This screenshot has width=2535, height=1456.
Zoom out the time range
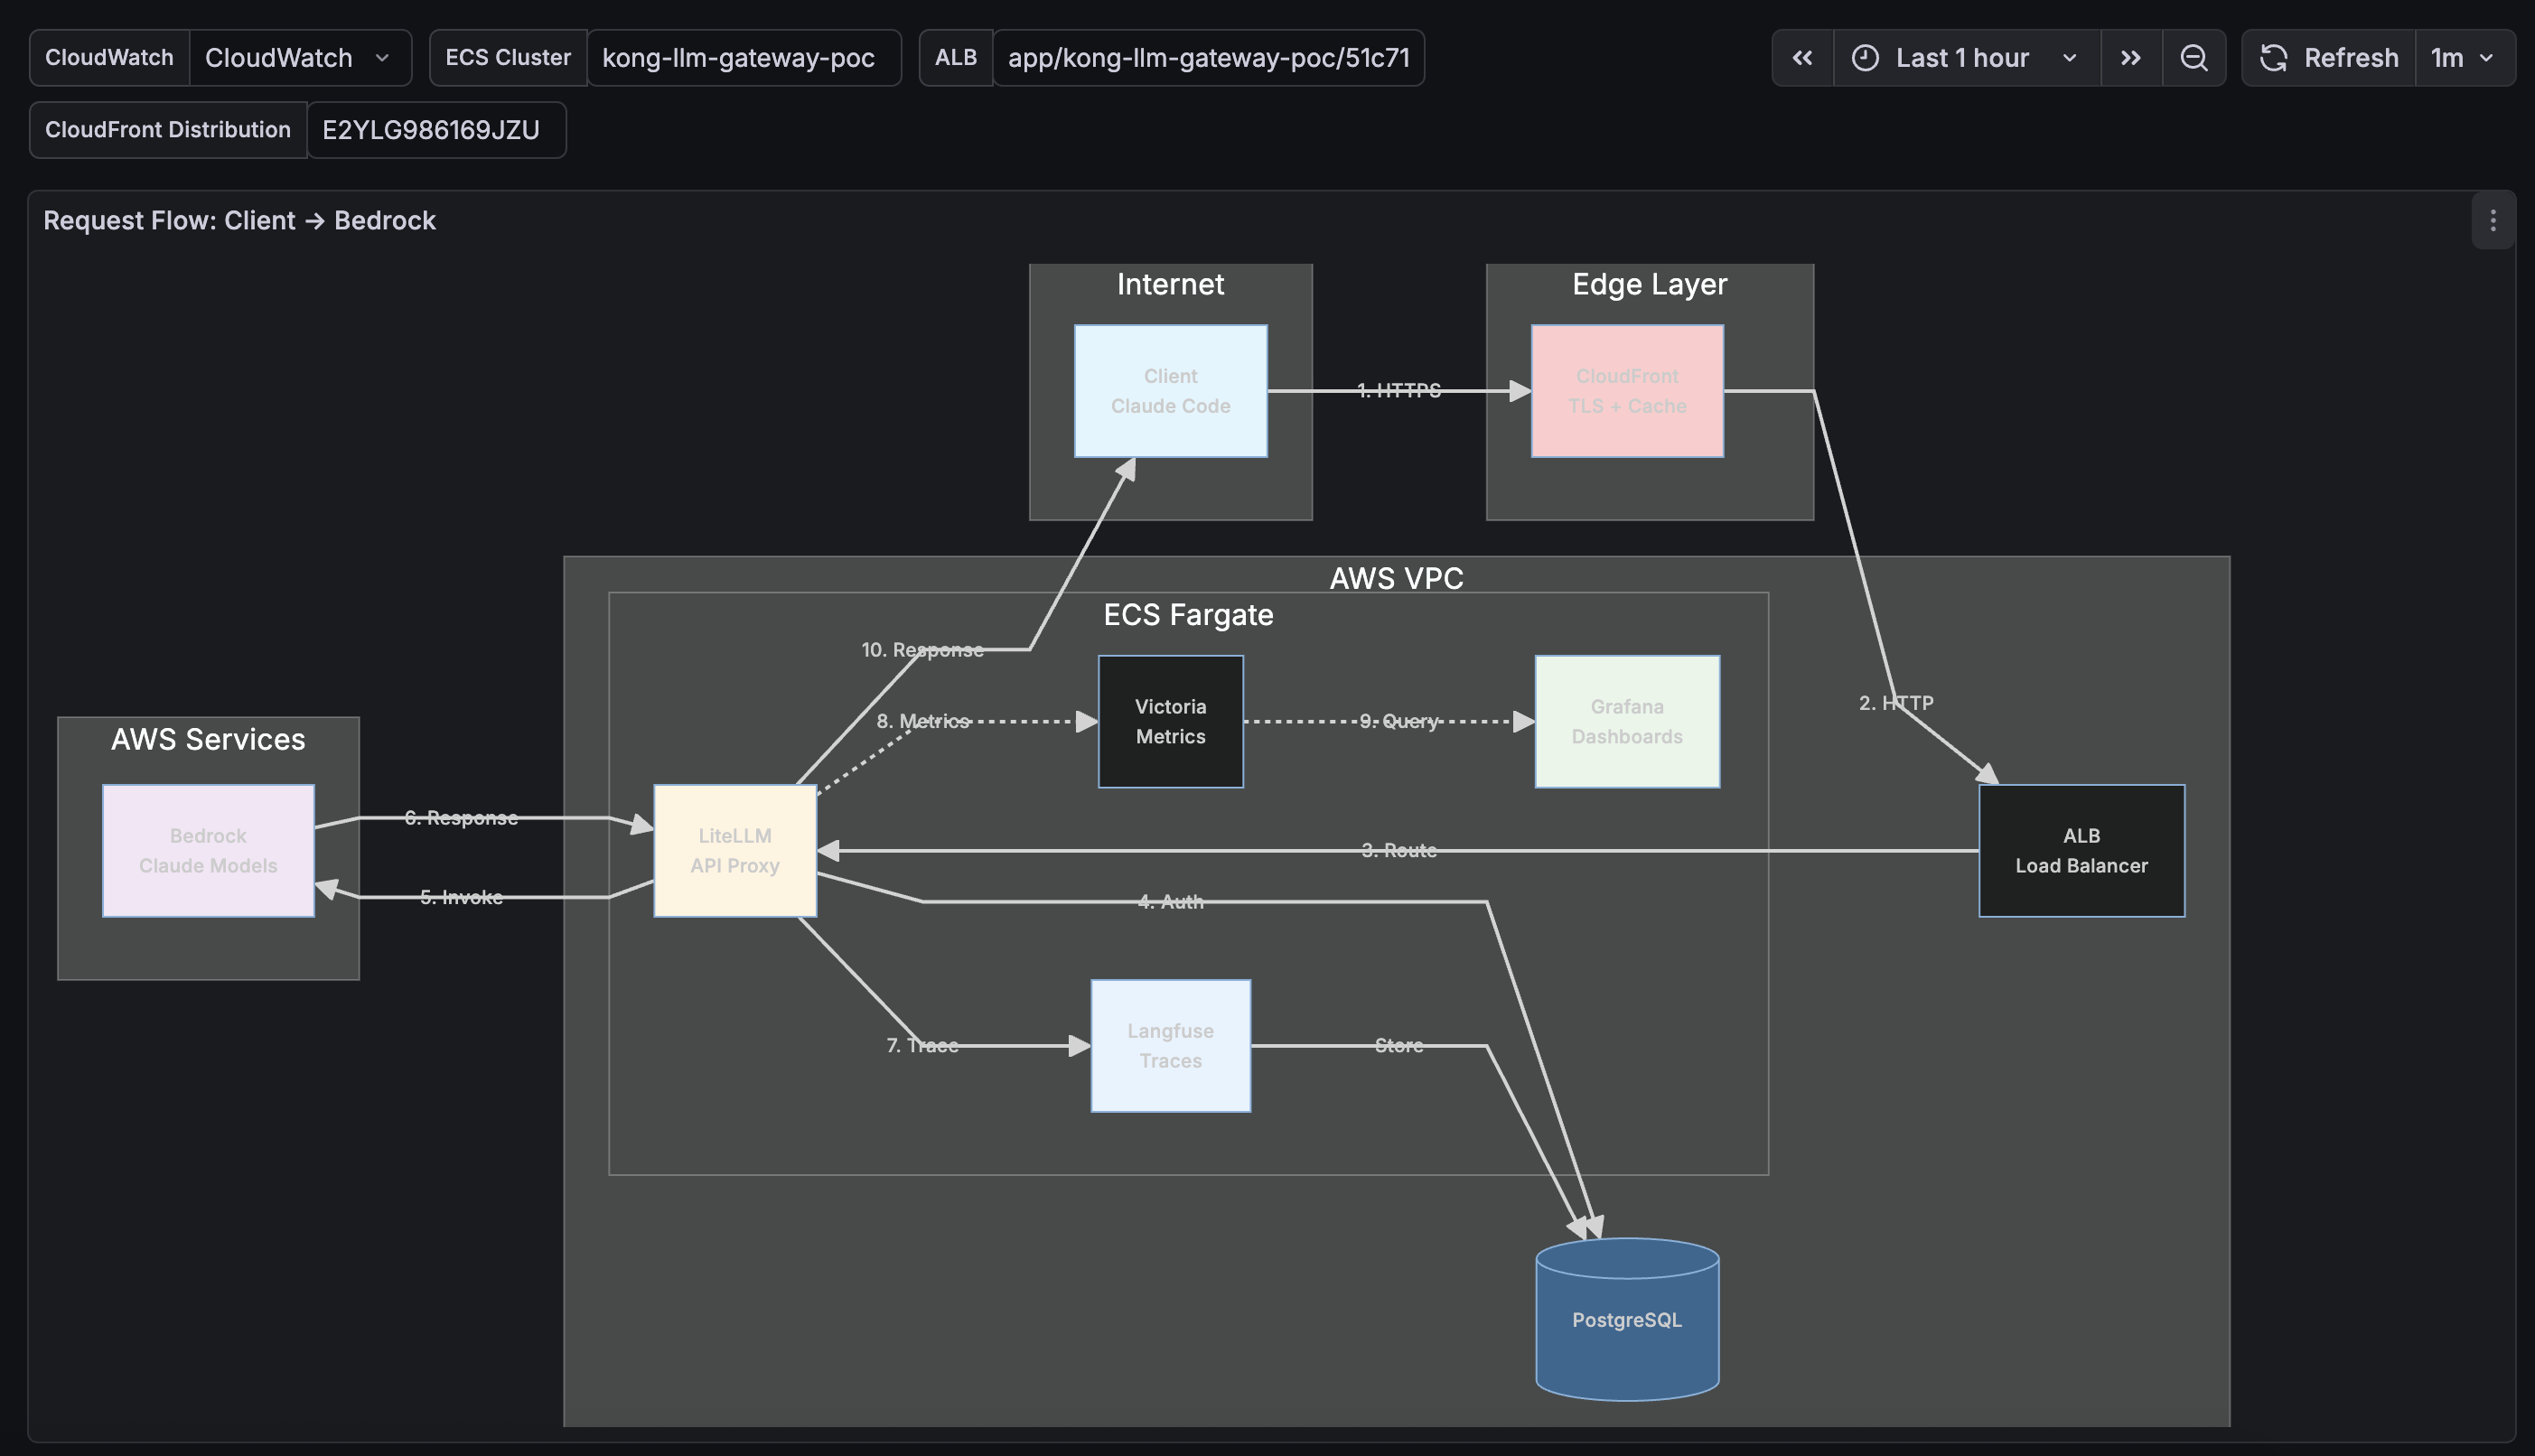click(2194, 58)
